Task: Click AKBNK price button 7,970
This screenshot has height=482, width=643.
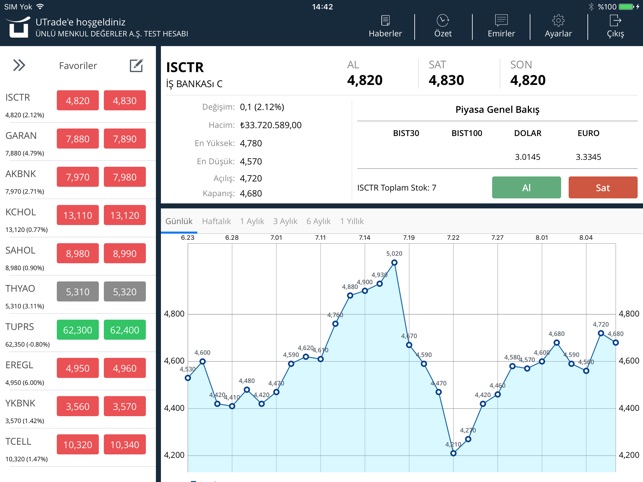Action: pos(78,177)
